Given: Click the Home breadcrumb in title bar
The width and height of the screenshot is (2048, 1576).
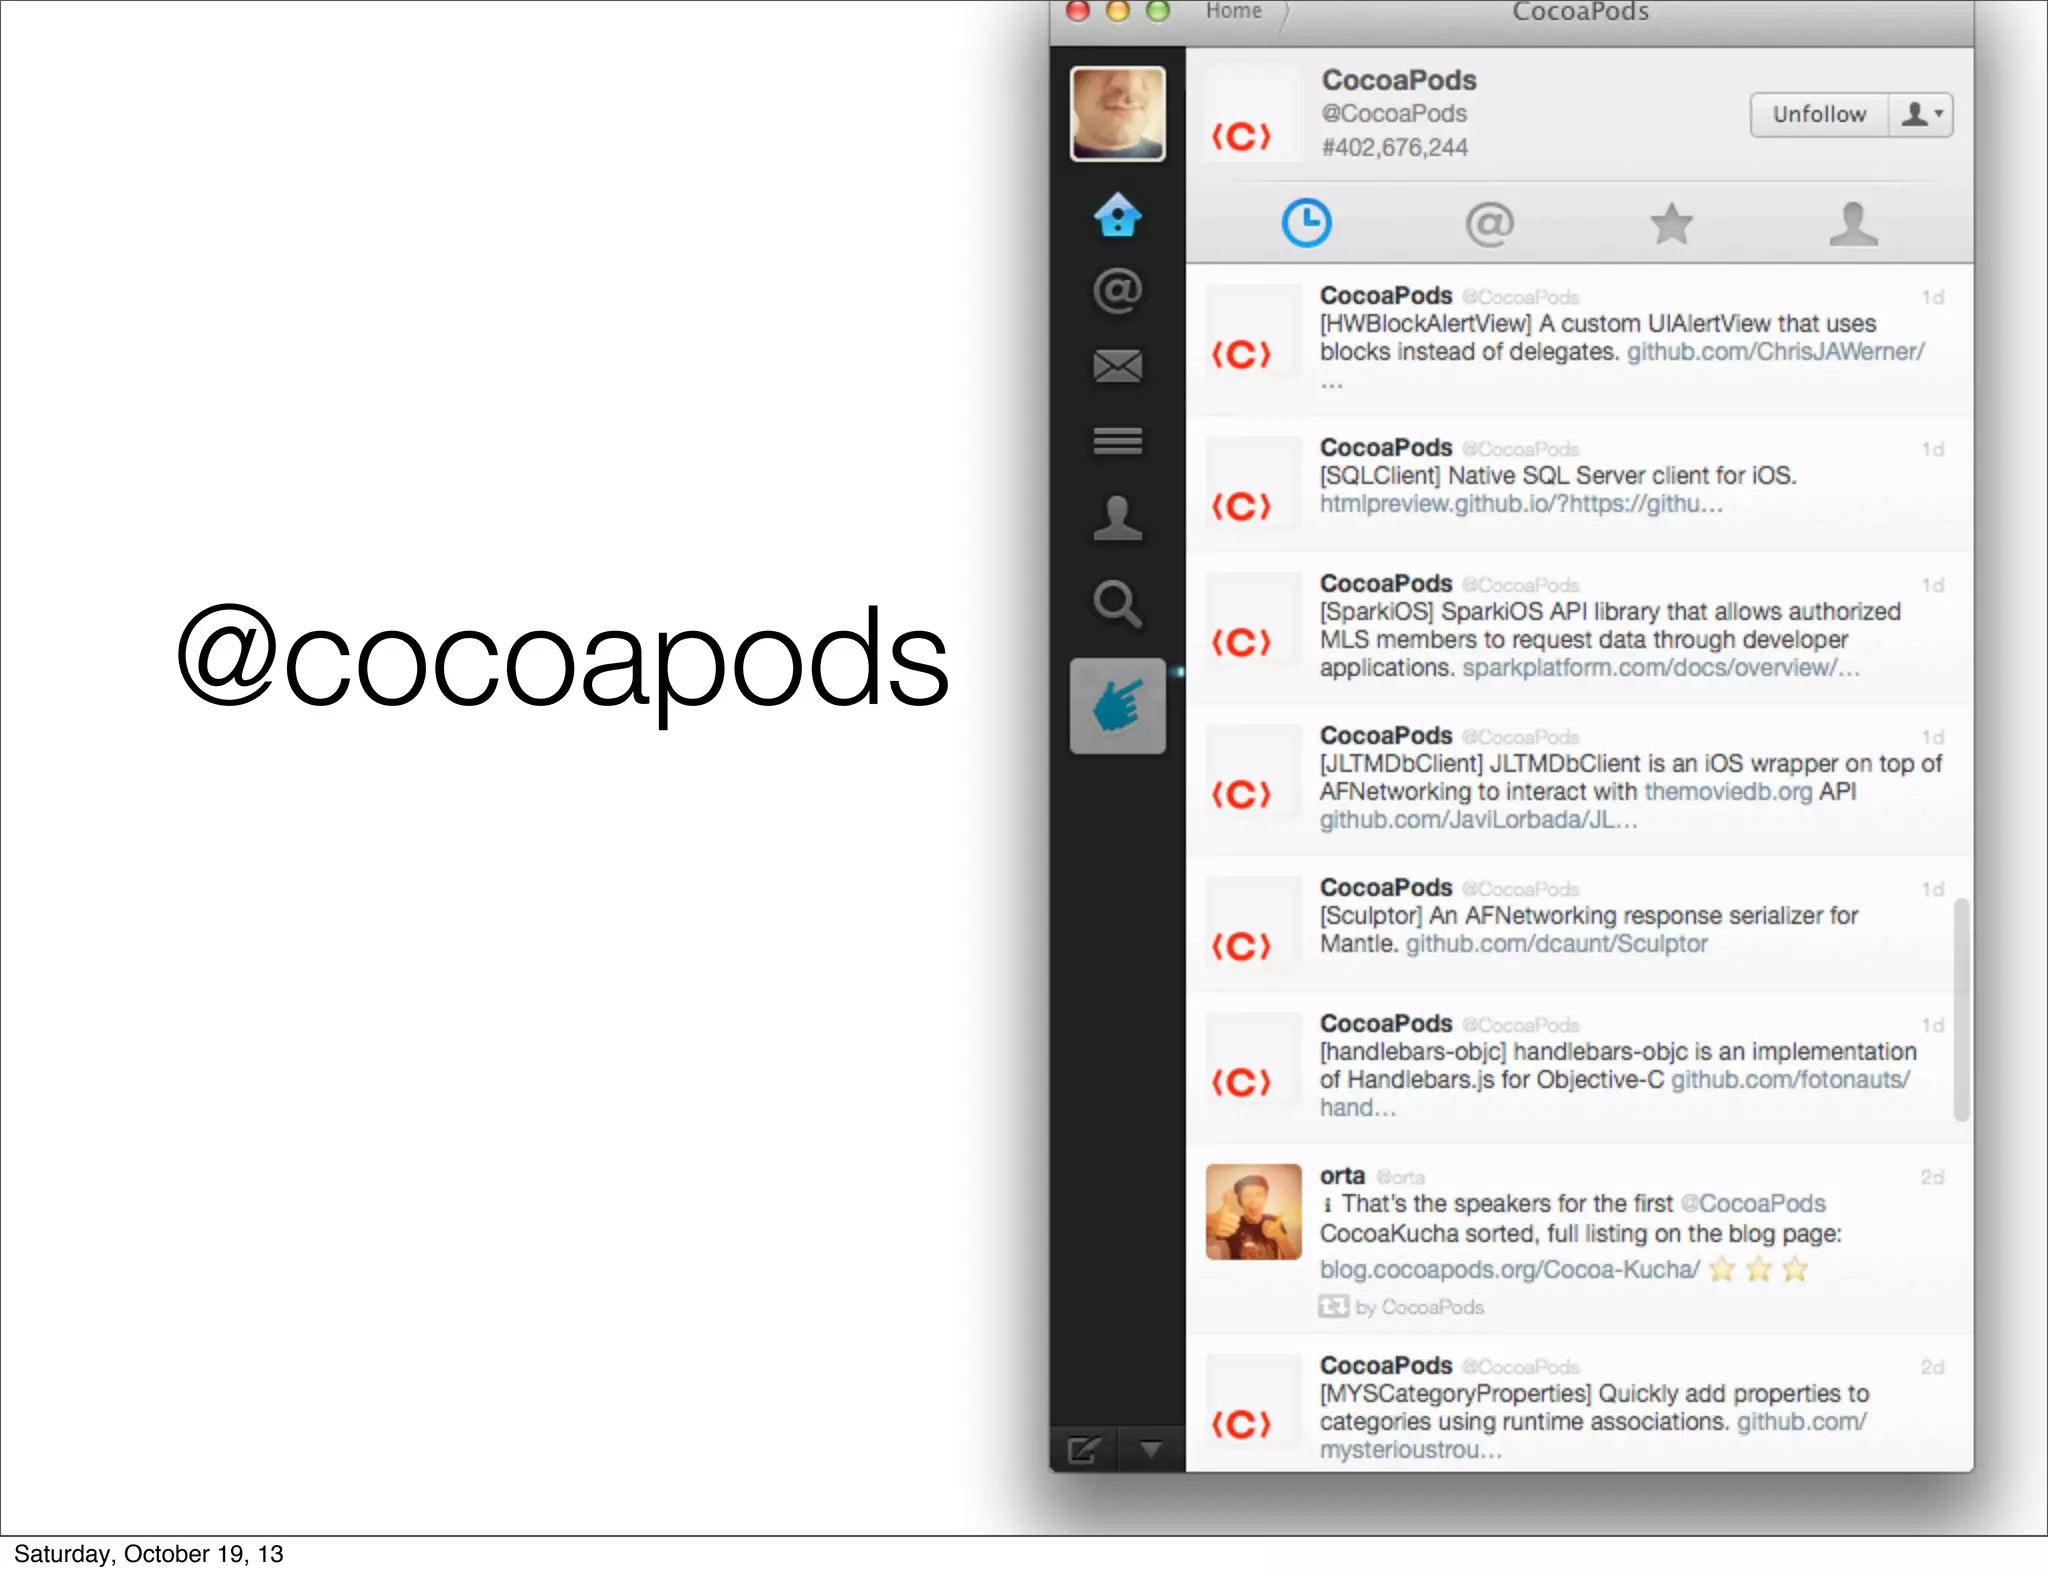Looking at the screenshot, I should point(1233,11).
